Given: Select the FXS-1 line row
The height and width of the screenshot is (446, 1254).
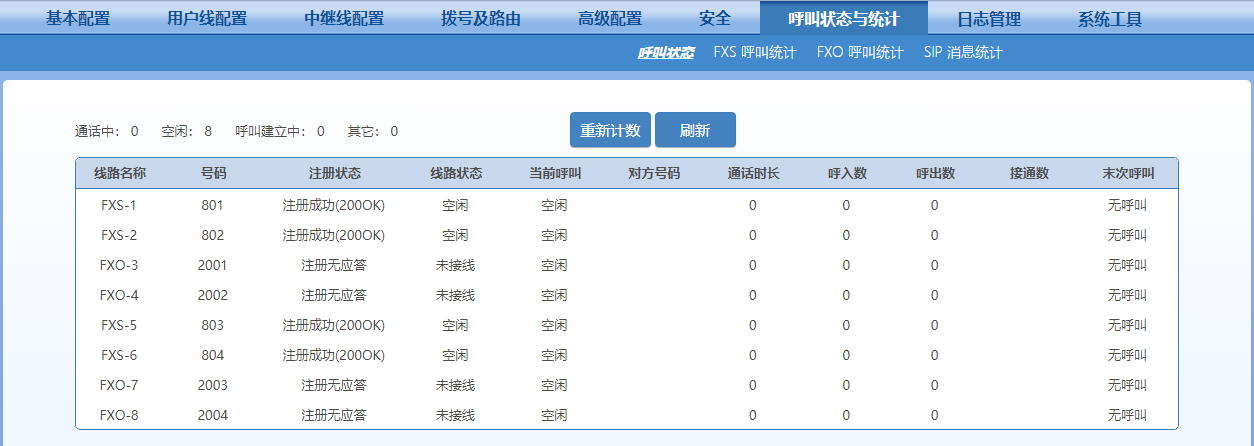Looking at the screenshot, I should [x=119, y=205].
